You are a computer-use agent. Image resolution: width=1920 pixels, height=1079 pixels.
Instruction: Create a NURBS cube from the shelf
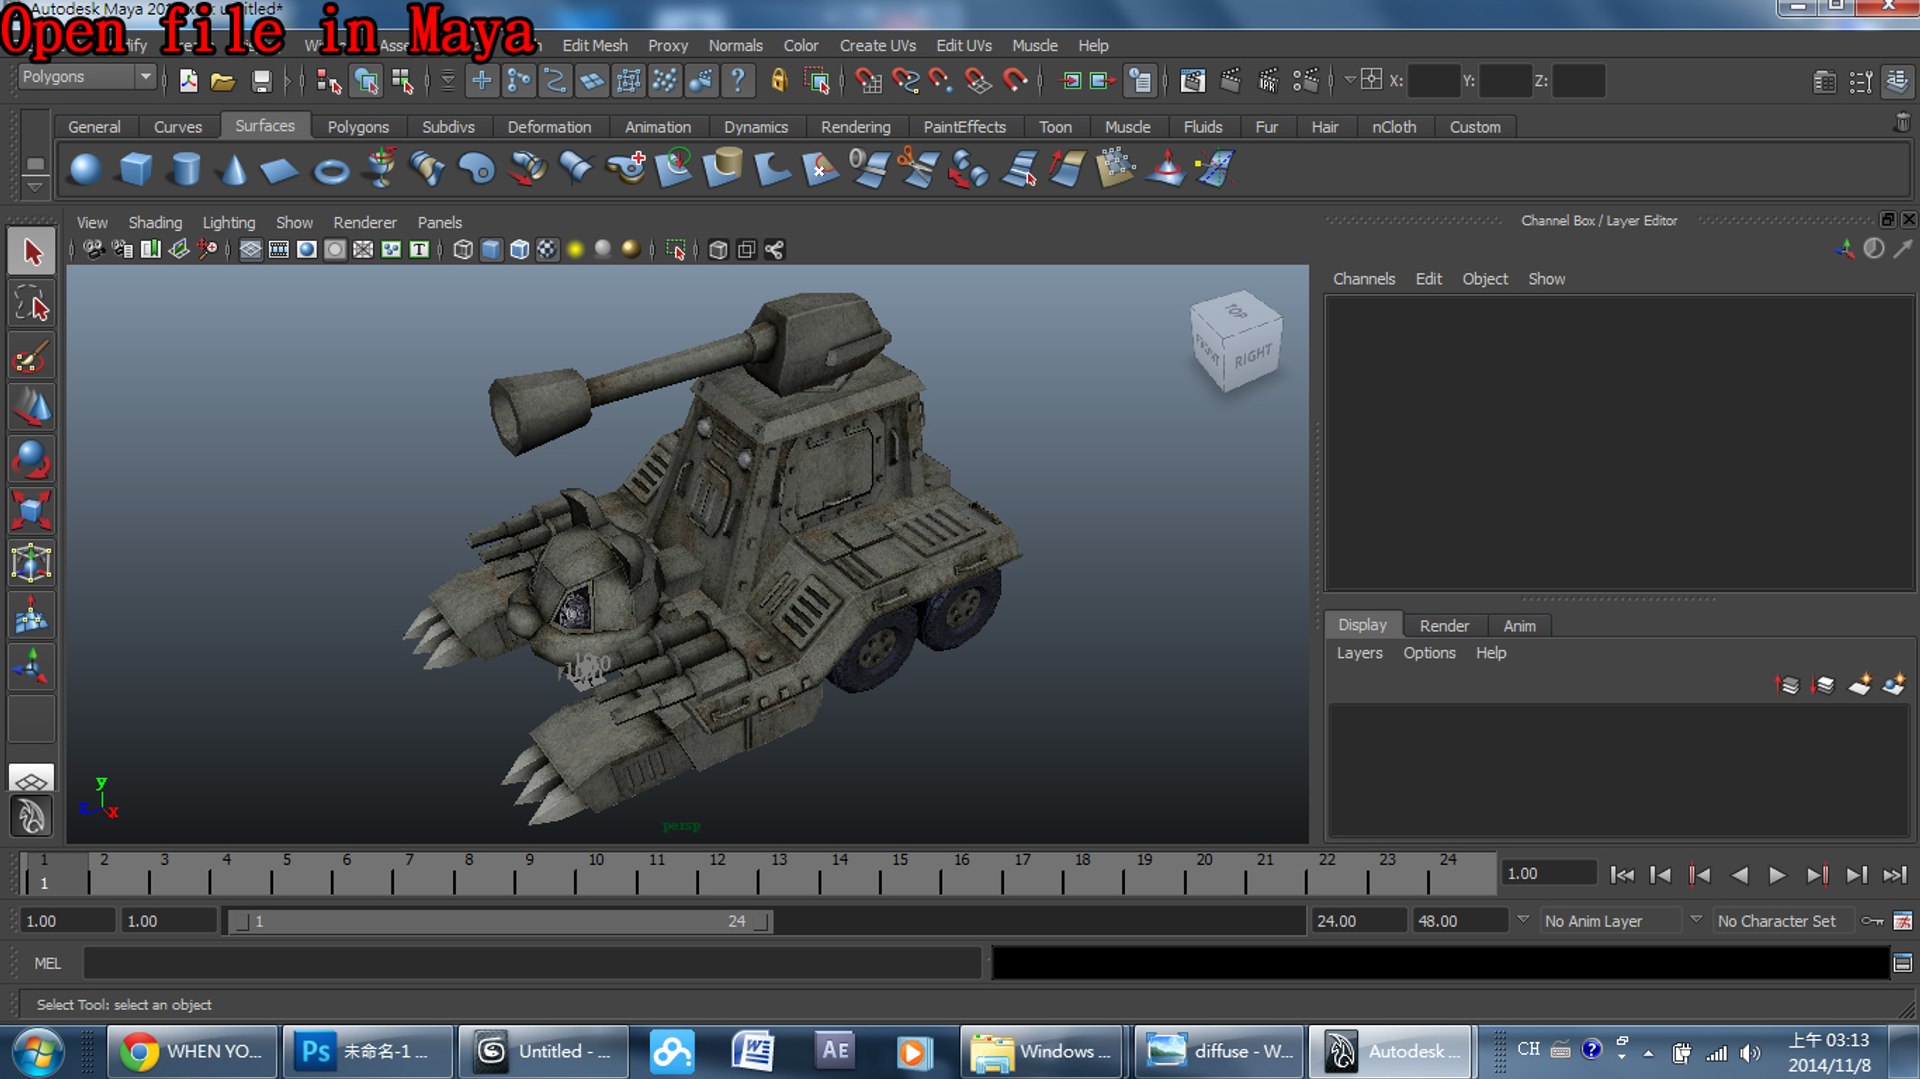[135, 169]
